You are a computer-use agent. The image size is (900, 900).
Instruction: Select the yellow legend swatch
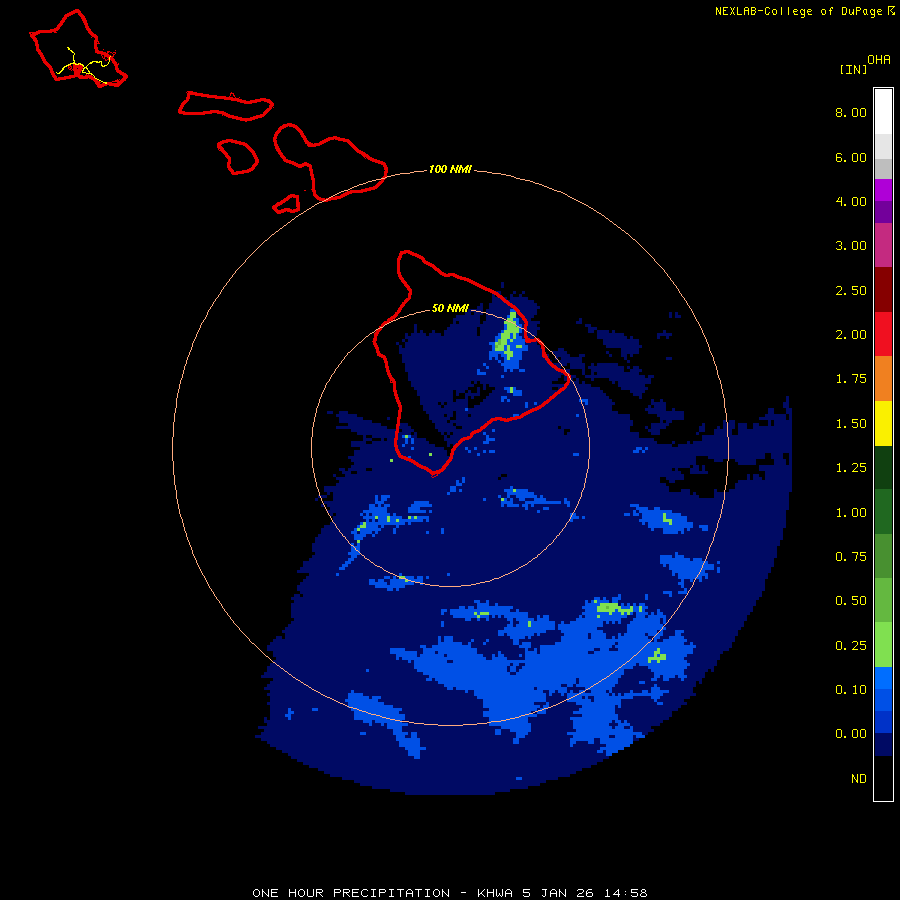pos(883,423)
